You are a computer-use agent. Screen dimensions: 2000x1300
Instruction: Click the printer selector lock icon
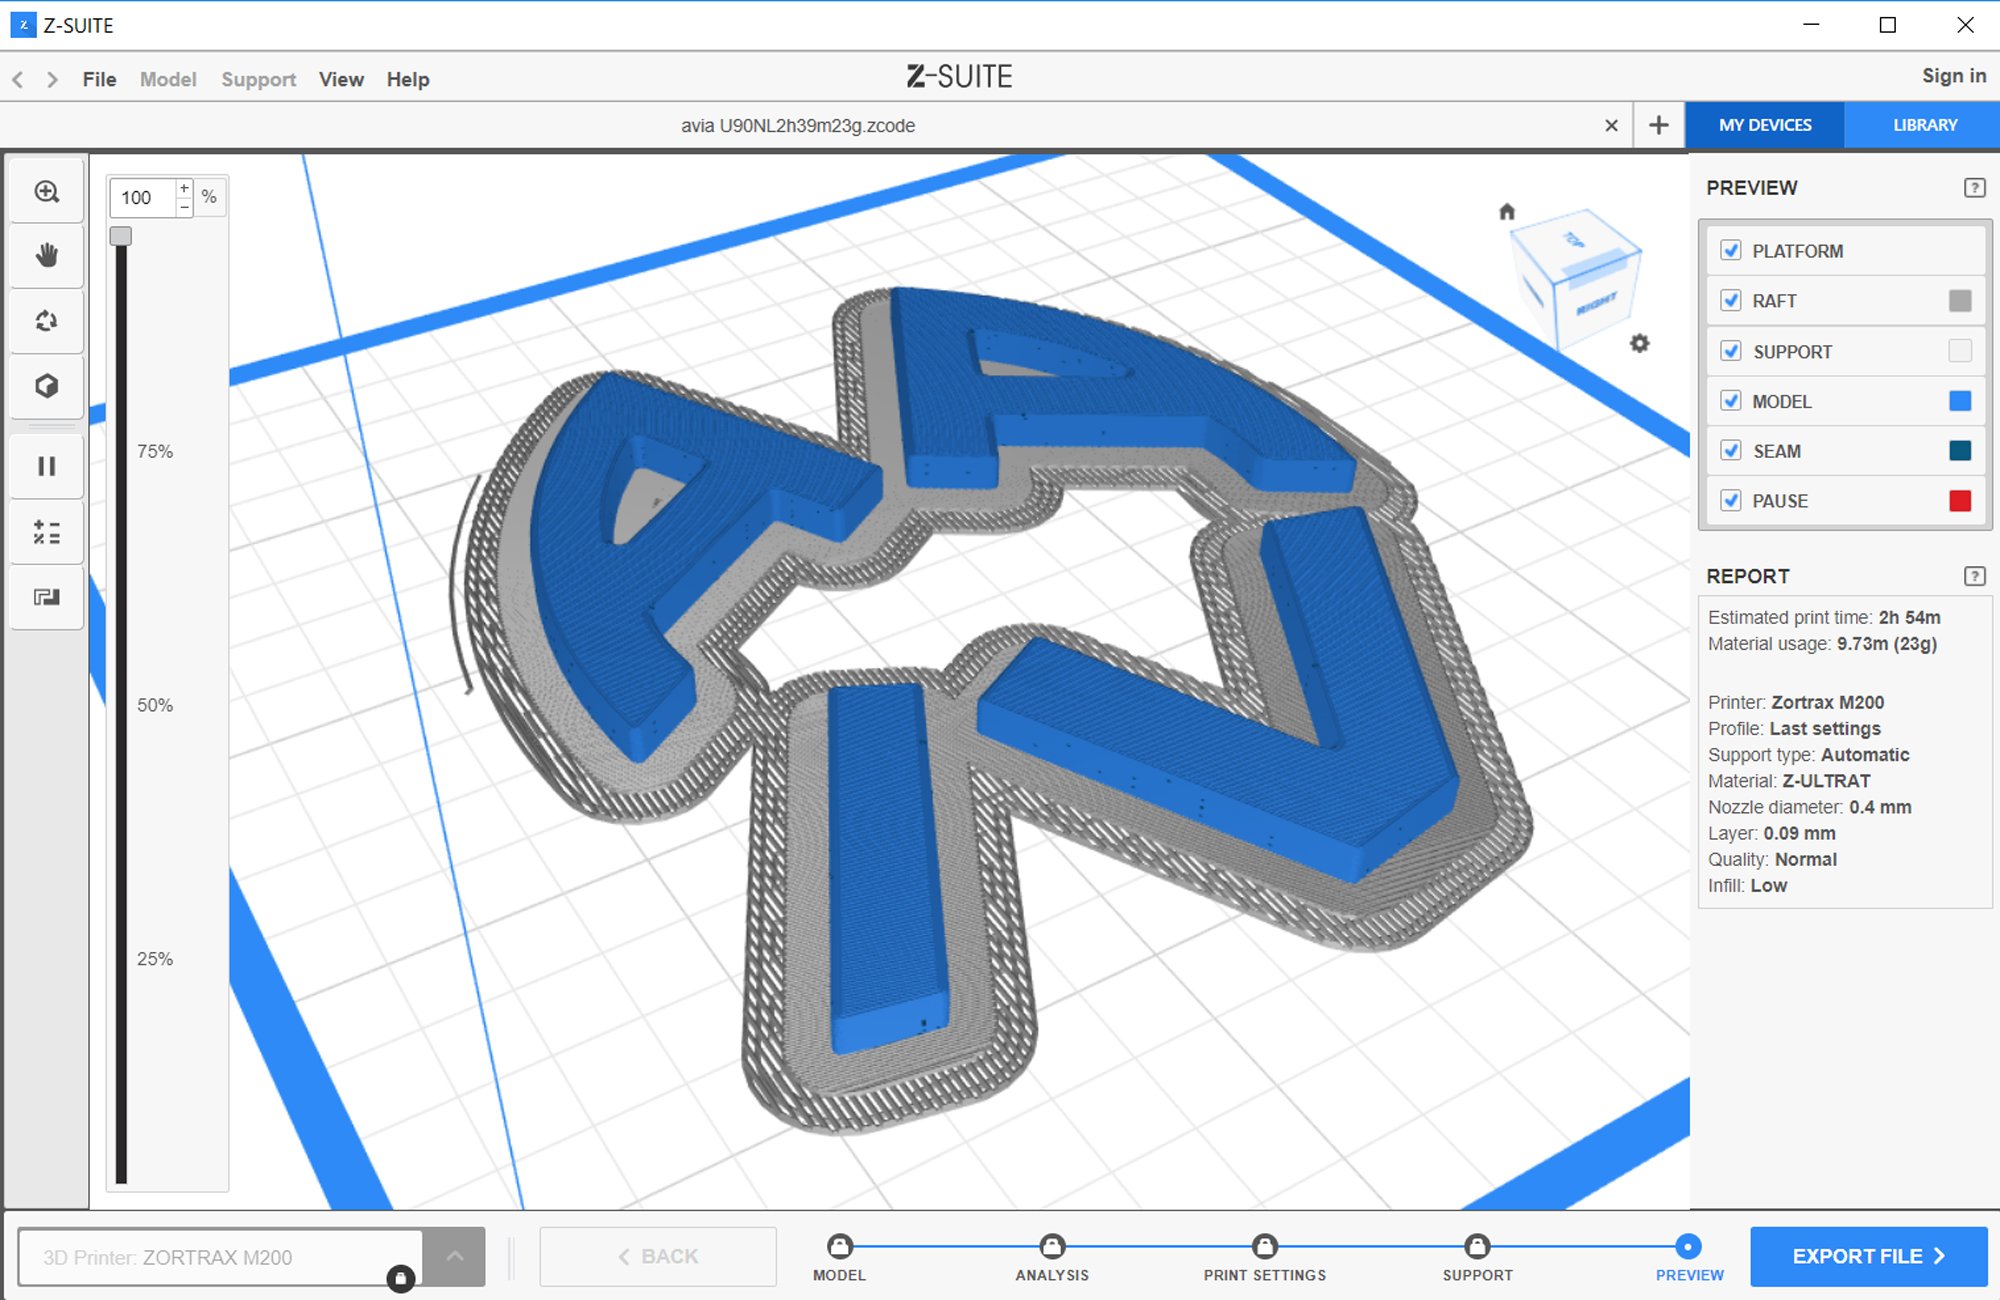click(400, 1278)
